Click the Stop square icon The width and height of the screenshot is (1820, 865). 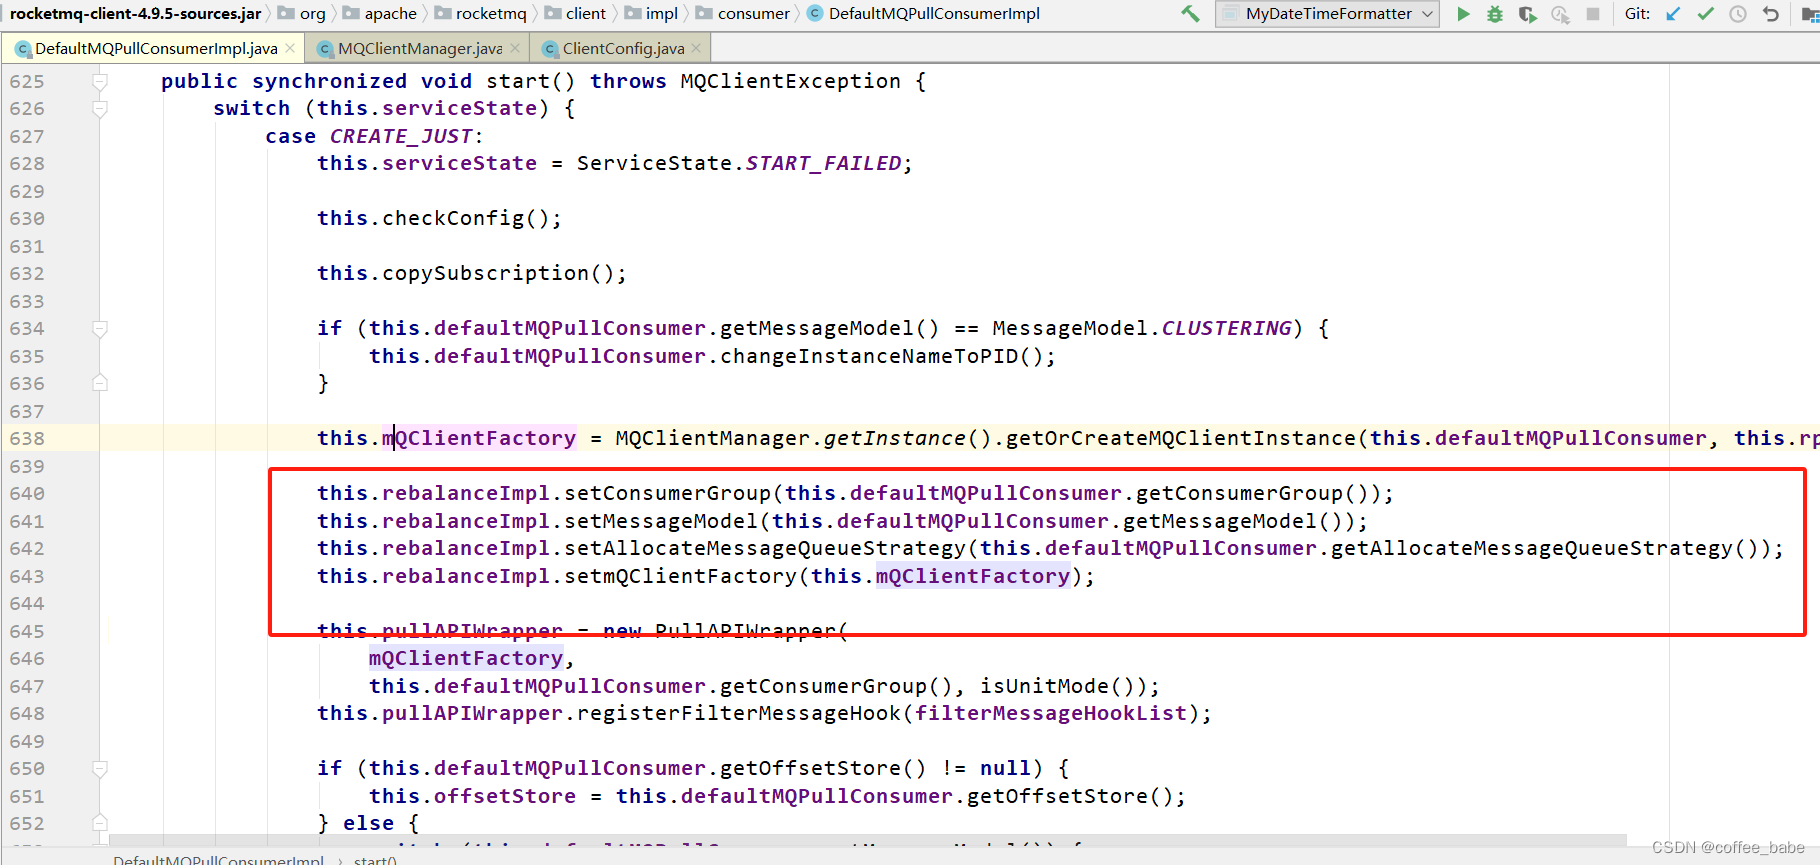1593,14
